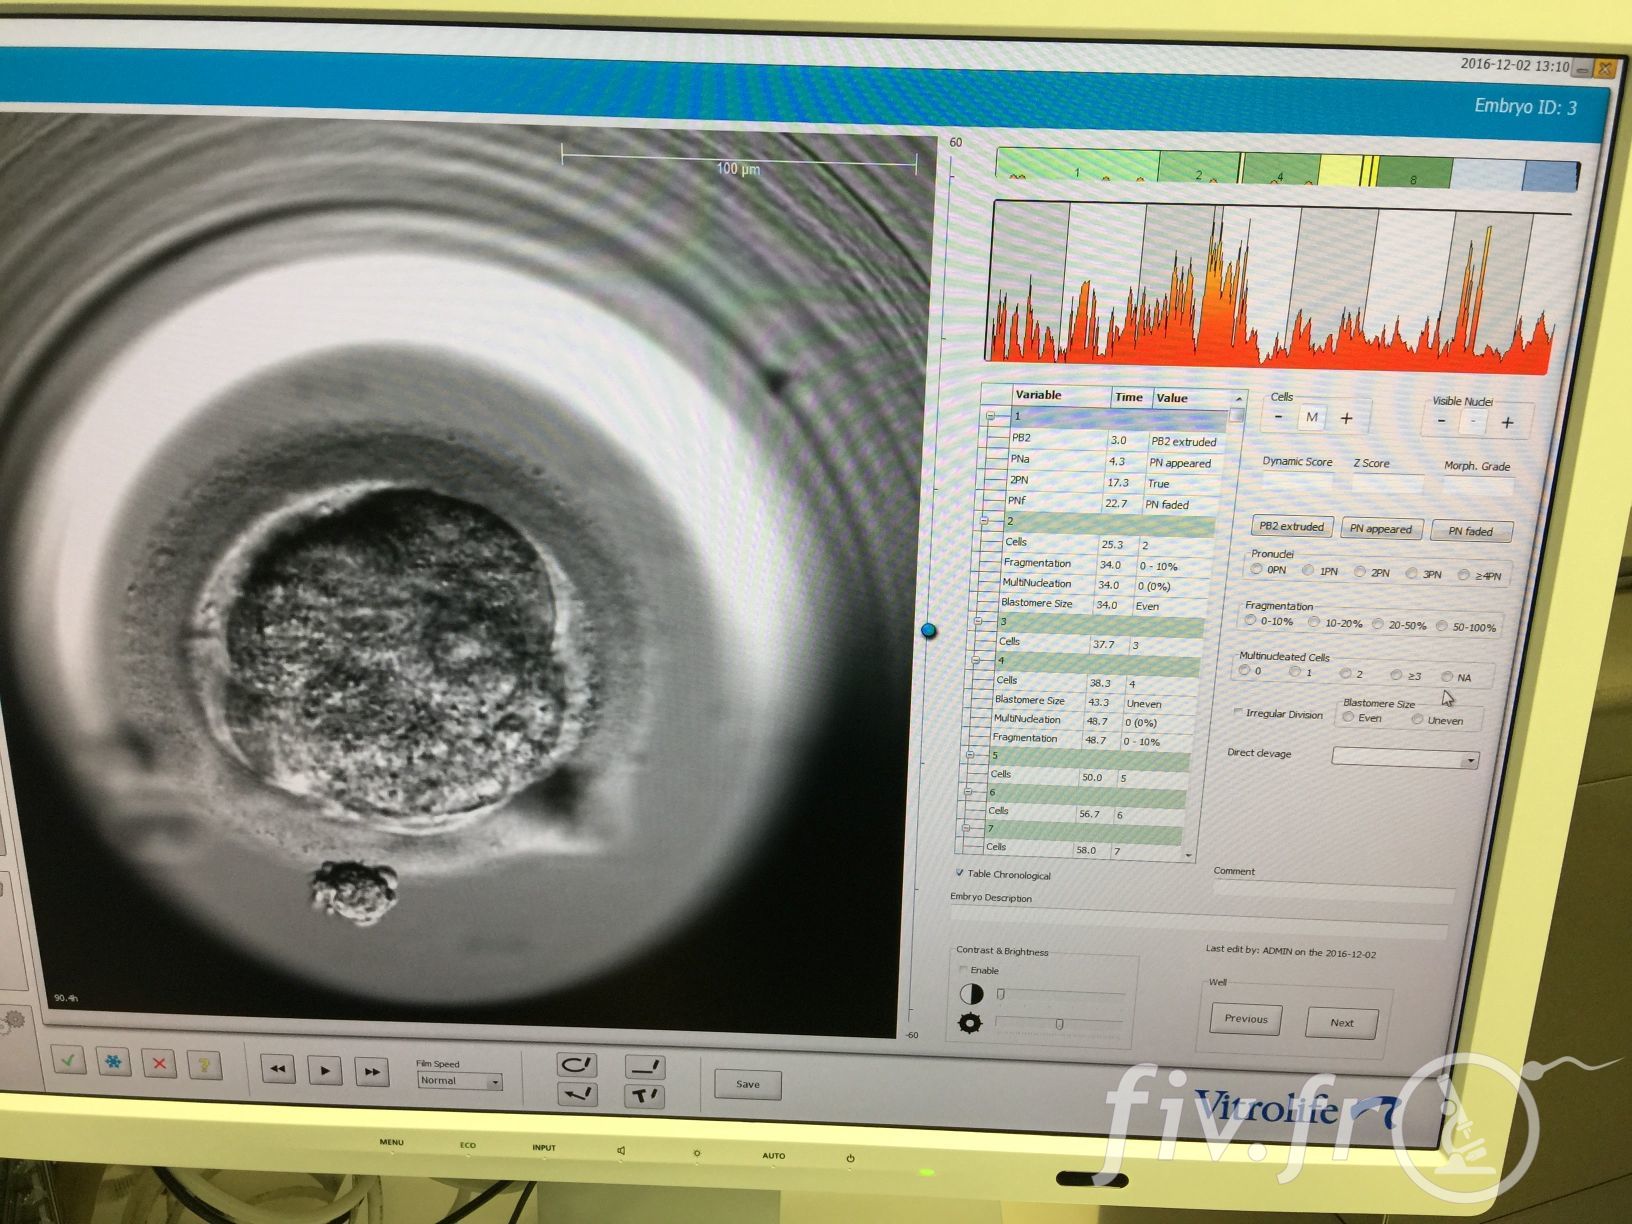This screenshot has height=1224, width=1632.
Task: Collapse group 4 in variable table
Action: pos(975,660)
